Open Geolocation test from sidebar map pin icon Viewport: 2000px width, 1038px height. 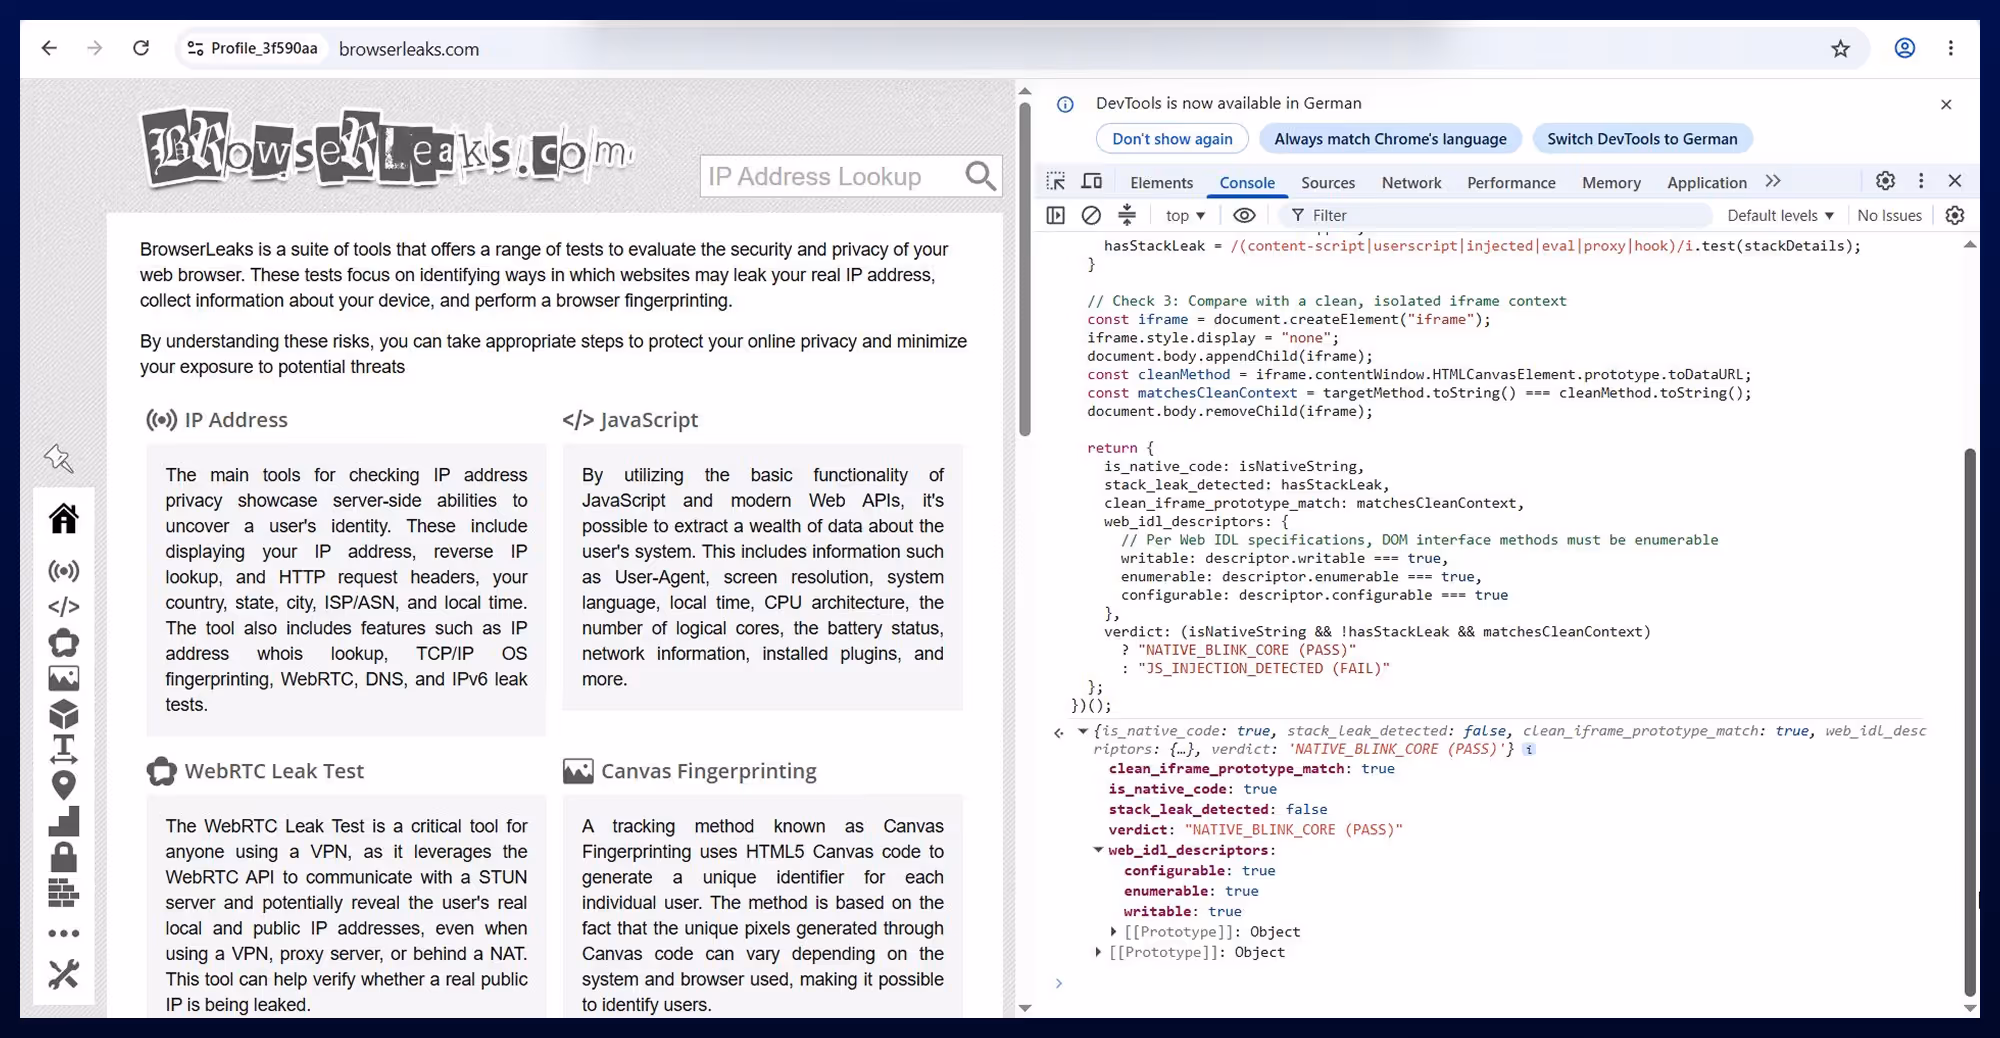point(64,785)
